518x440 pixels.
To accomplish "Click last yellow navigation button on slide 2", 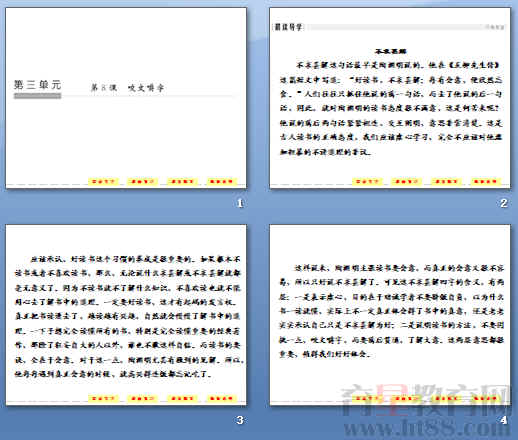I will coord(486,182).
